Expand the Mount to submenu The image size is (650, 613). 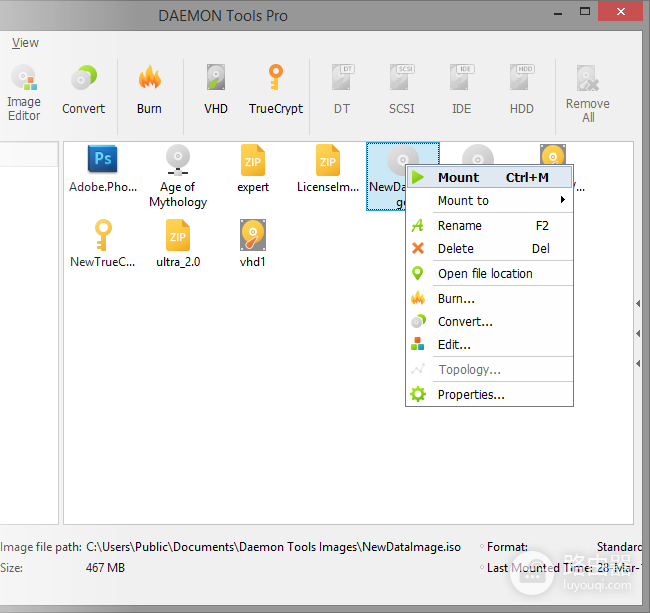pyautogui.click(x=490, y=201)
